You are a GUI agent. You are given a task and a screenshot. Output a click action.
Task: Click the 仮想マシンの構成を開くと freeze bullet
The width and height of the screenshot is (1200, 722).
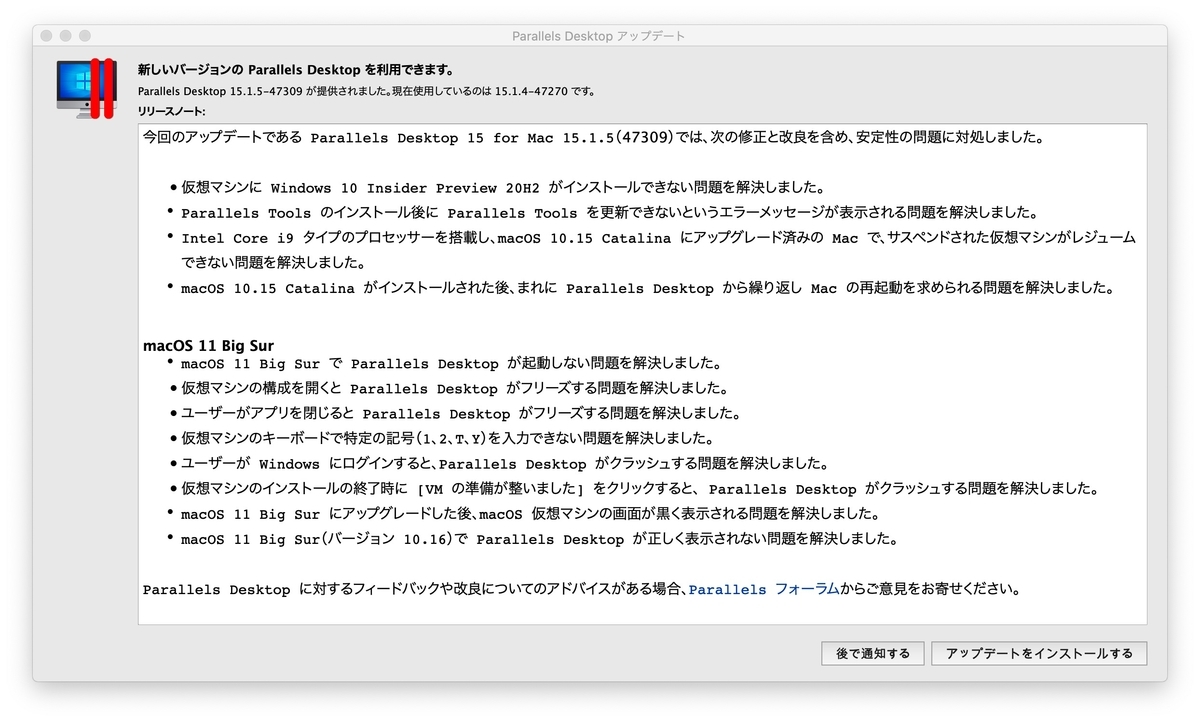[454, 389]
